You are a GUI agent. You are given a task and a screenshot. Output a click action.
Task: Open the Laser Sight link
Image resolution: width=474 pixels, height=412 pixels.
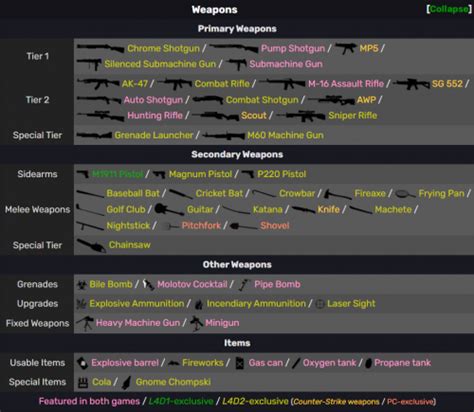351,304
